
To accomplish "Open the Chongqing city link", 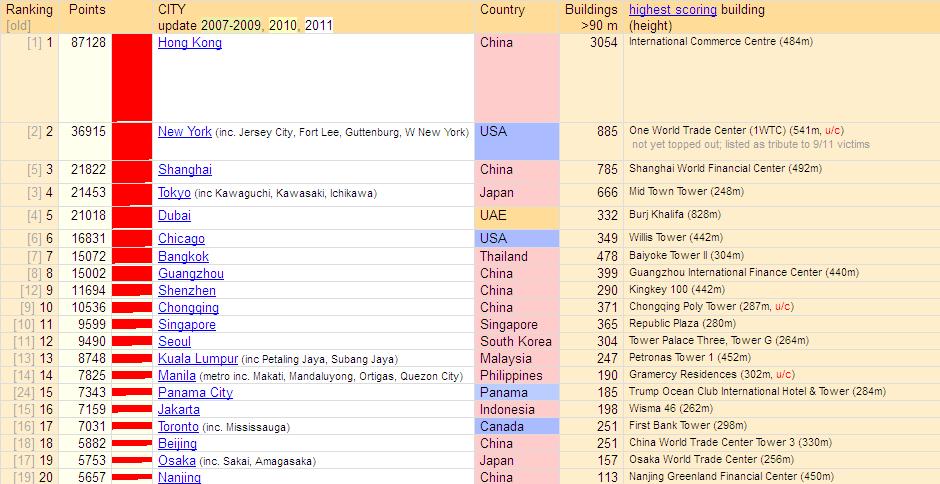I will pos(188,308).
